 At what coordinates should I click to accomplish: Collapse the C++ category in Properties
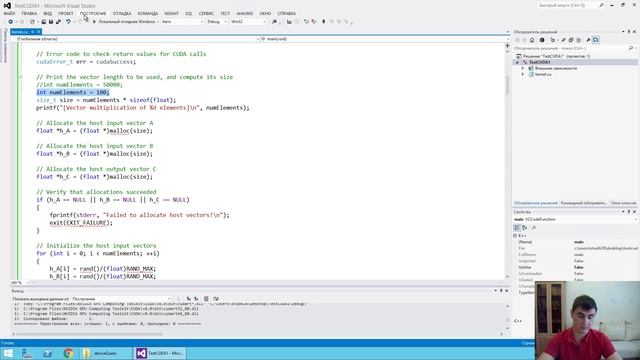point(515,236)
